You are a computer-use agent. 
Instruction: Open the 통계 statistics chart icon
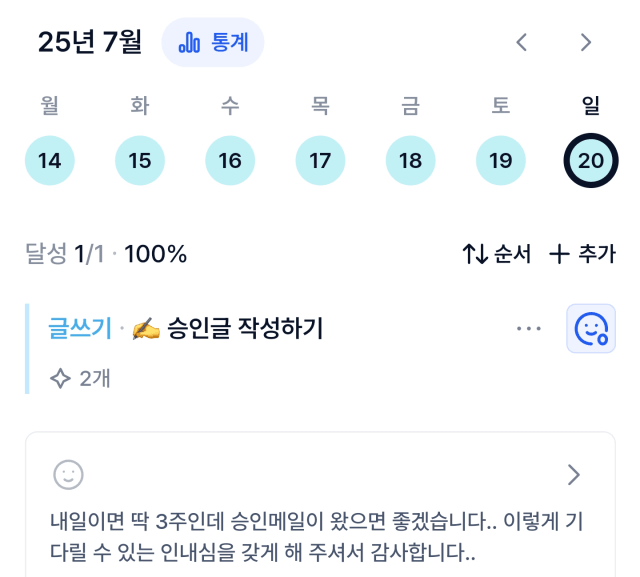(x=189, y=42)
